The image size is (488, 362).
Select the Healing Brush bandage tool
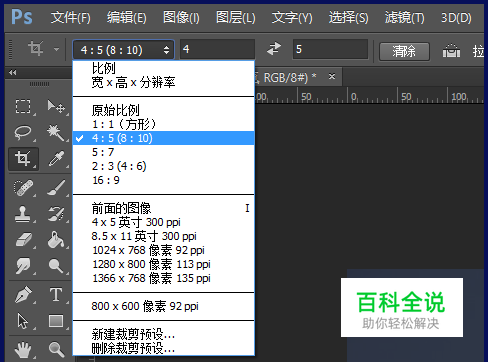pyautogui.click(x=23, y=188)
